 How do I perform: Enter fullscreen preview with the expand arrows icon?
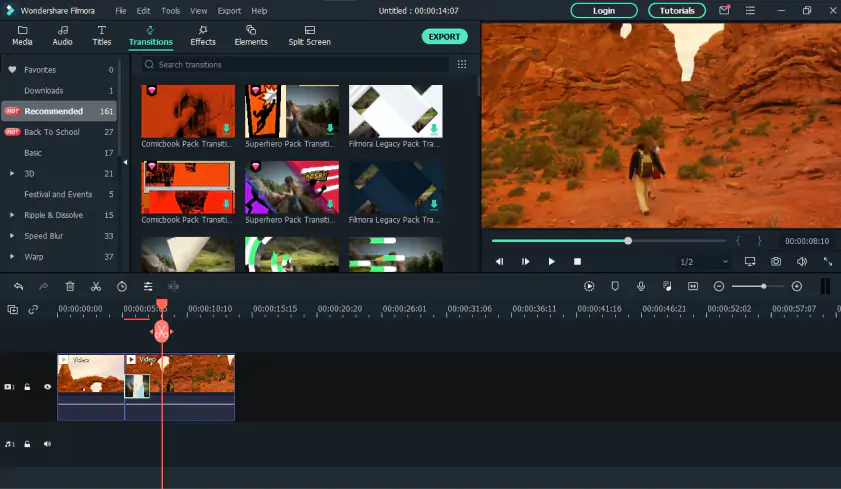pos(828,261)
